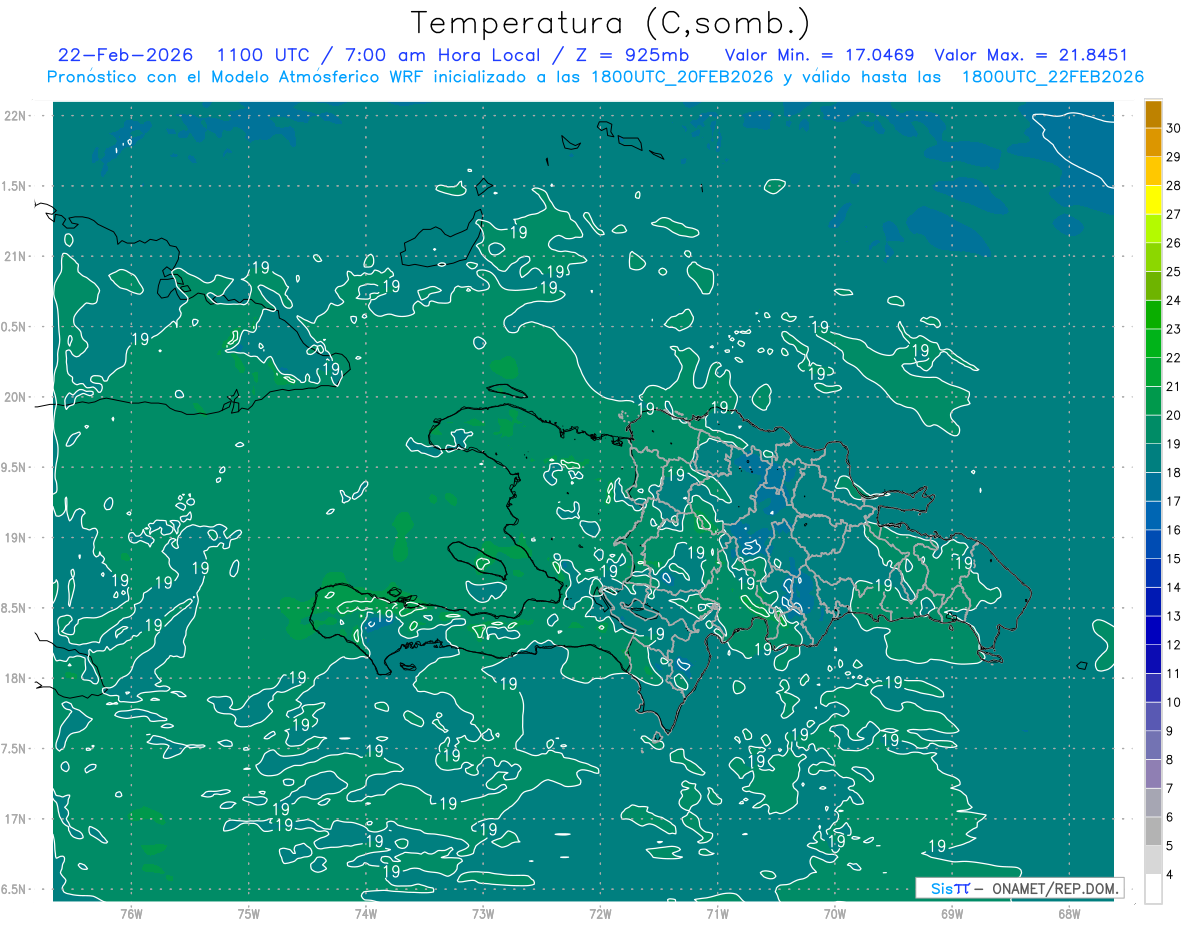
Task: Click the gray legend swatch between 5 and 6
Action: (1154, 831)
